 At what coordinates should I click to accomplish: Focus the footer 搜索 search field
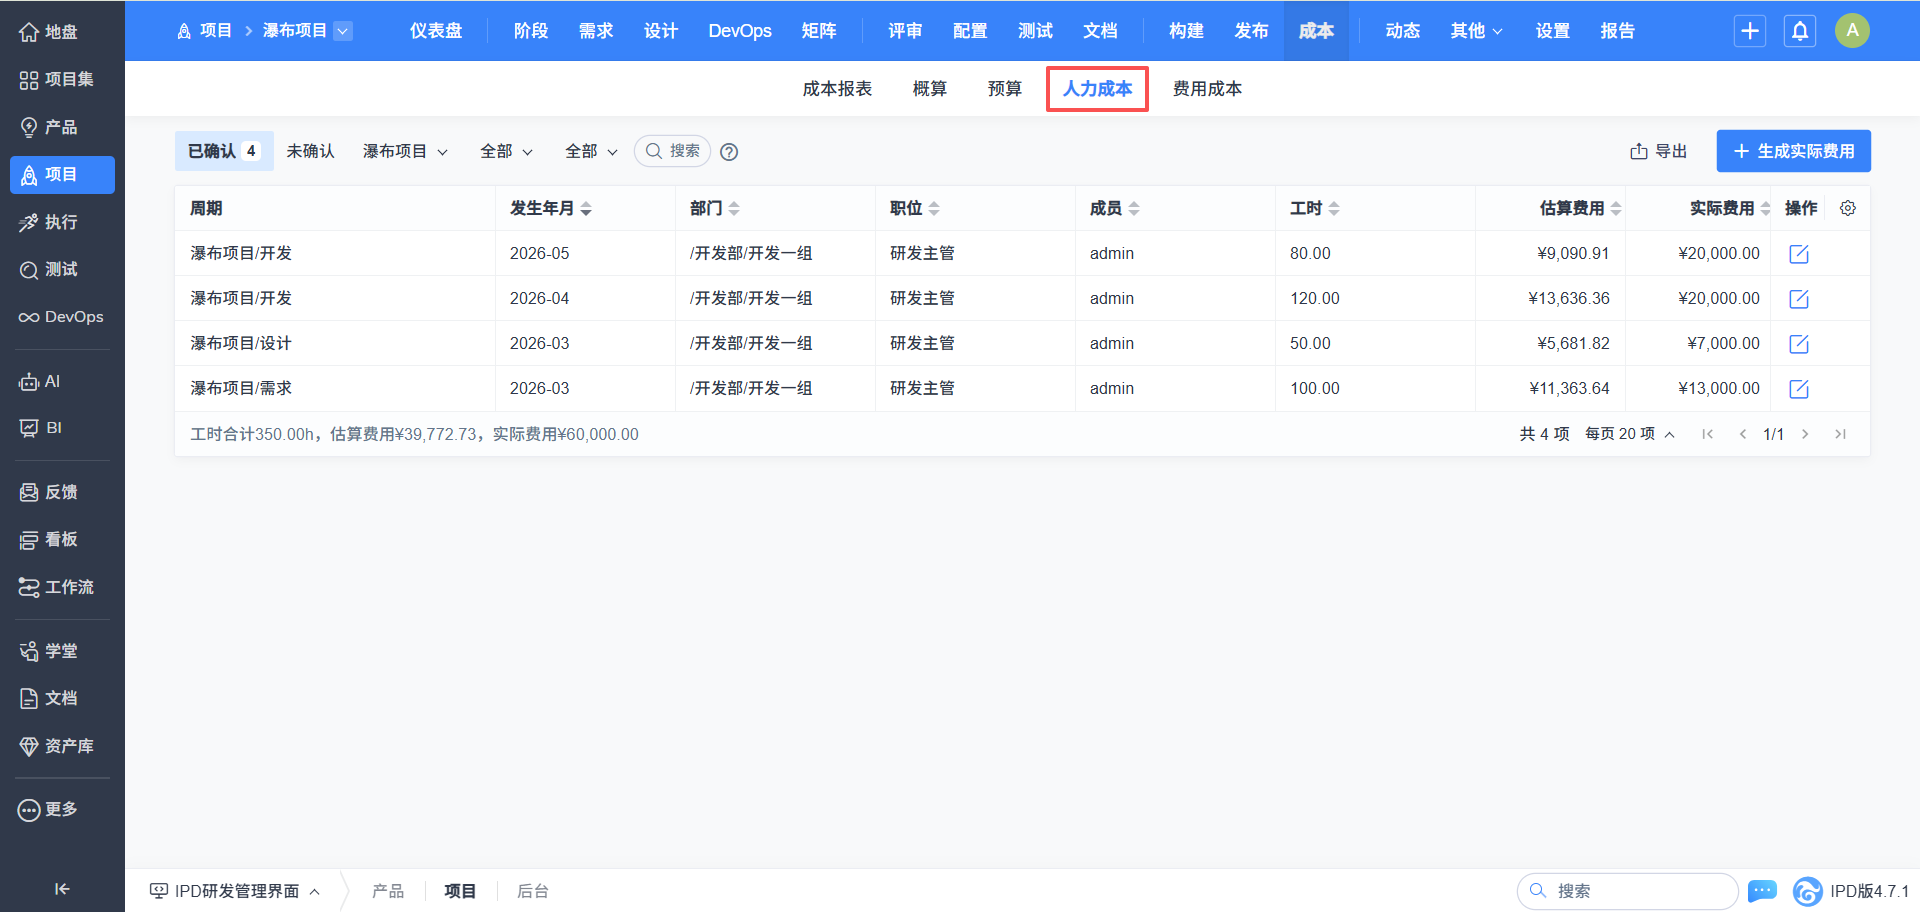(1628, 891)
